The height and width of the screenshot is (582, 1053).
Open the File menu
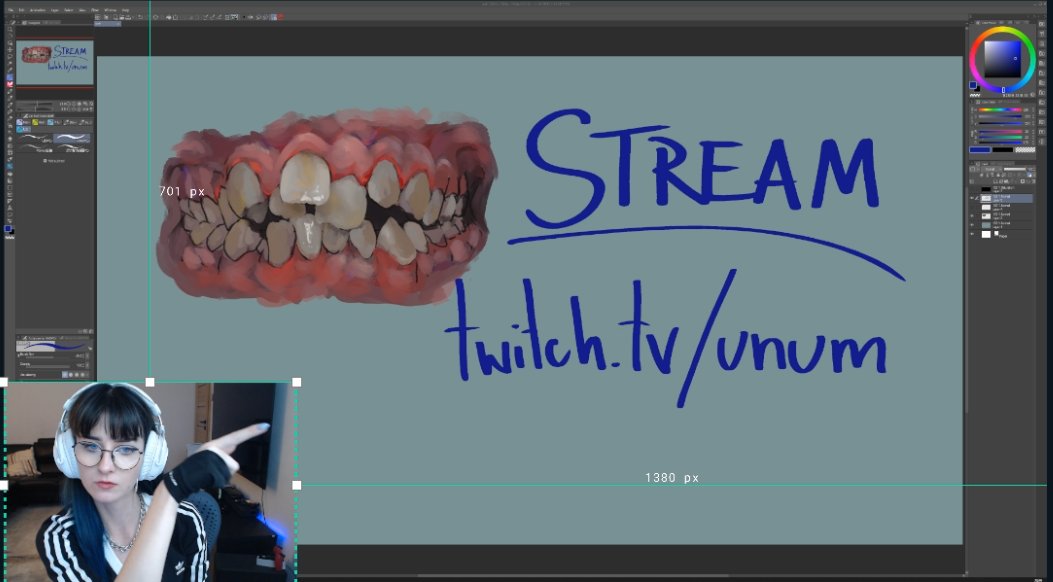coord(11,10)
